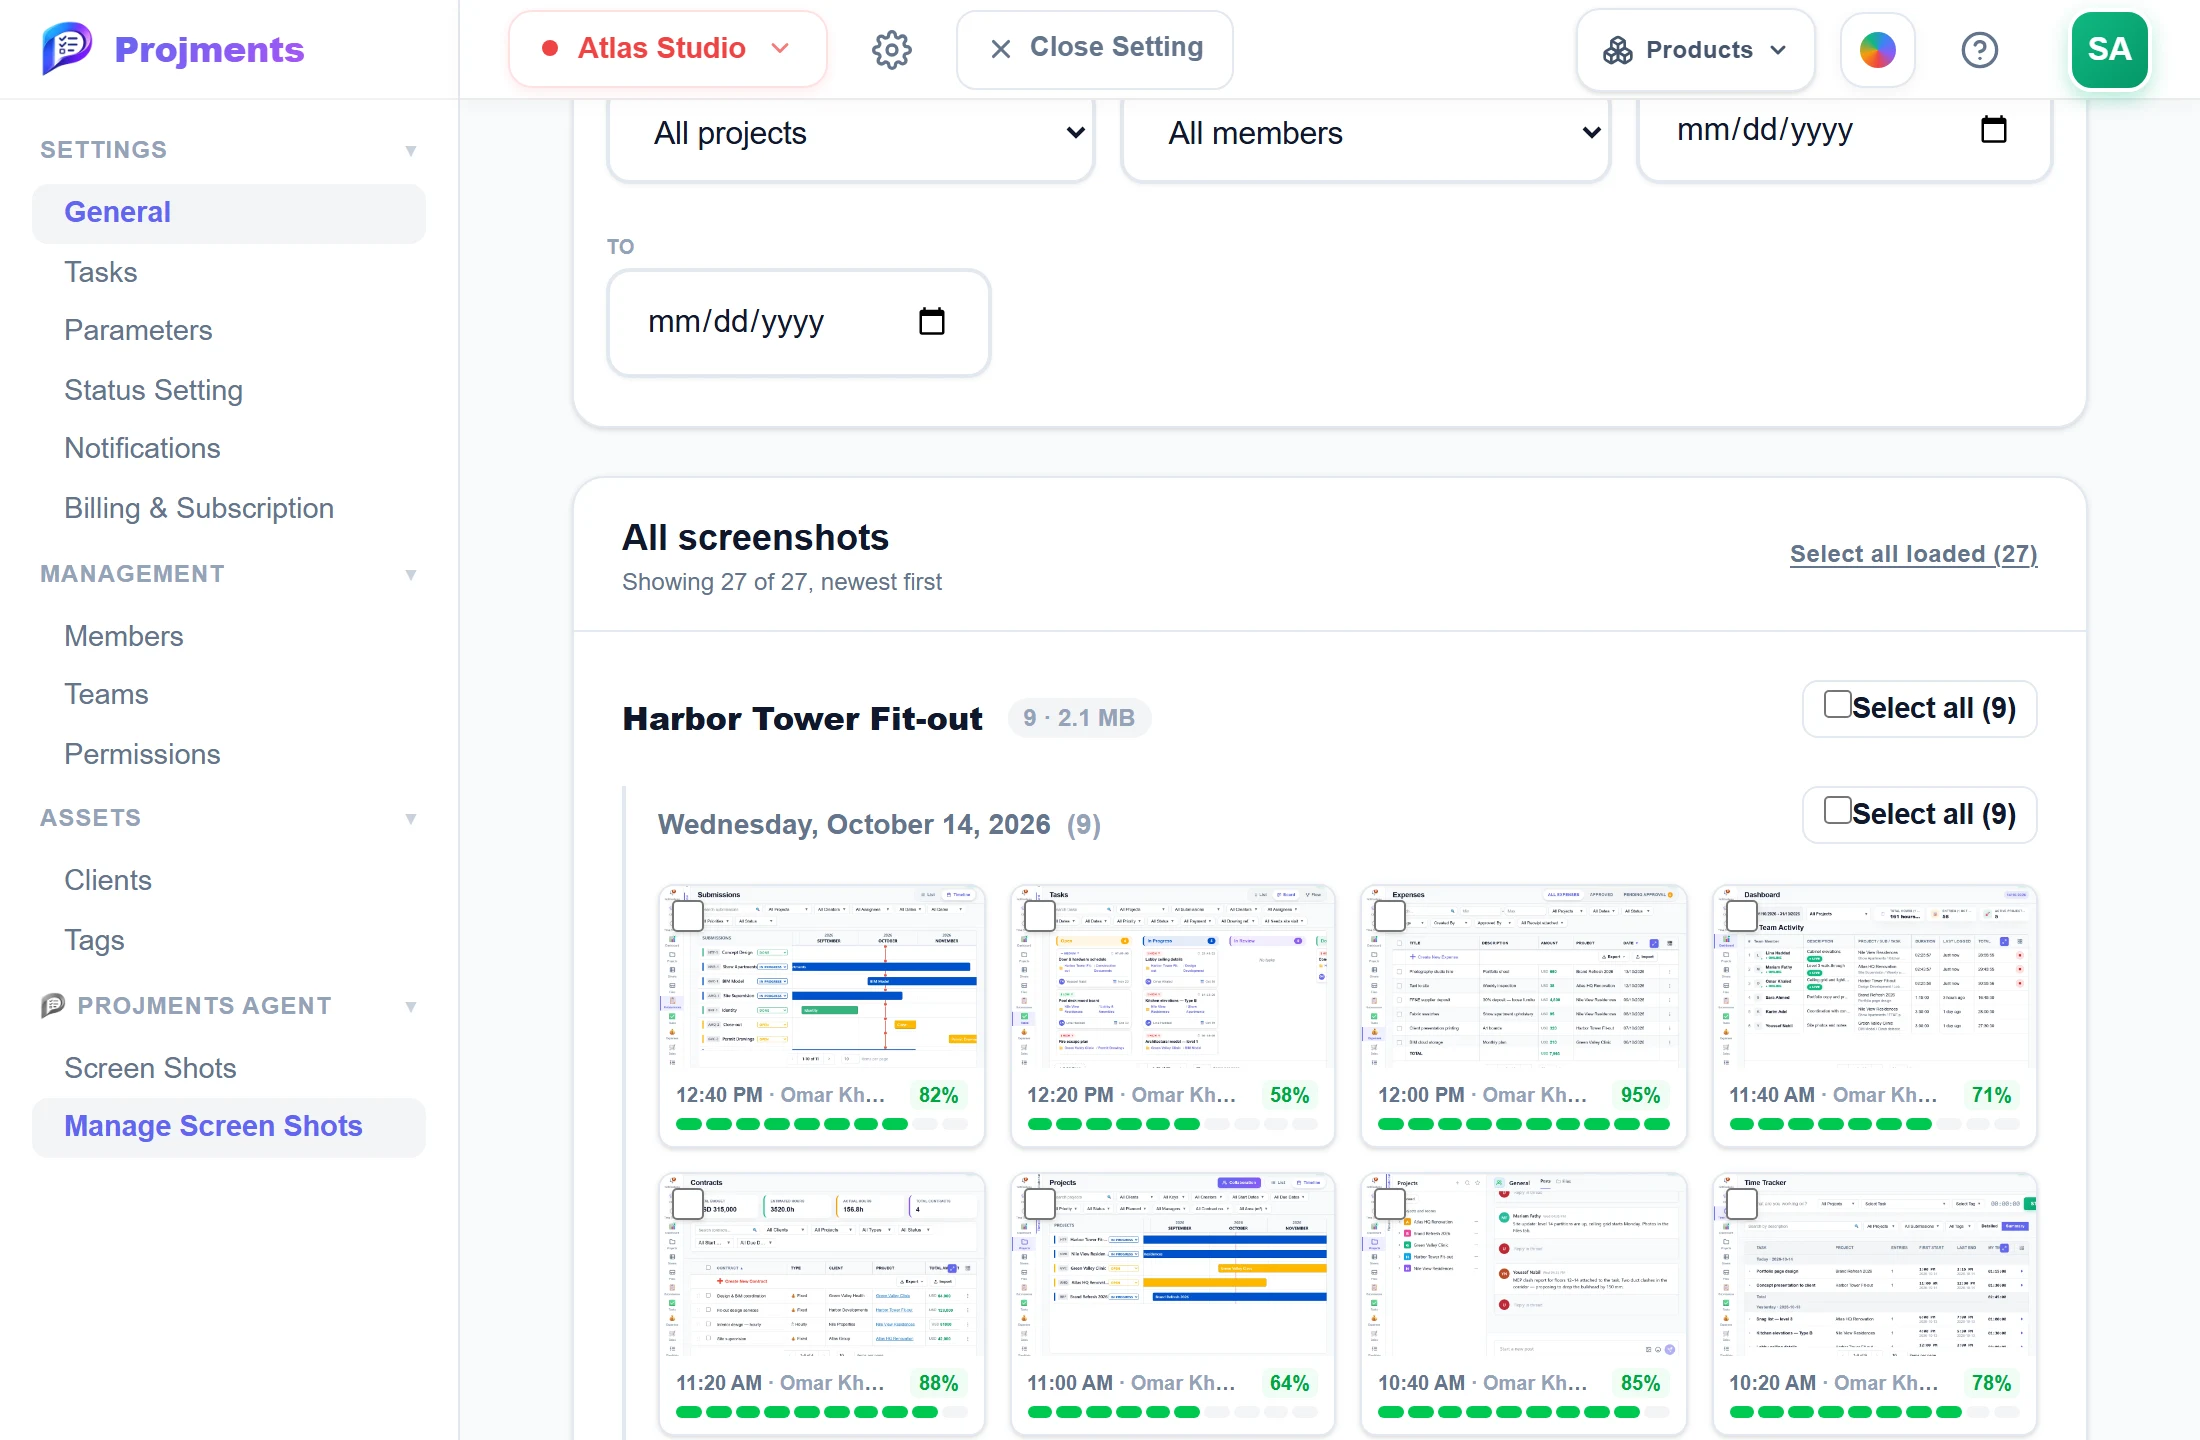Tick Wednesday October 14 Select all checkbox
The height and width of the screenshot is (1440, 2200).
point(1837,810)
